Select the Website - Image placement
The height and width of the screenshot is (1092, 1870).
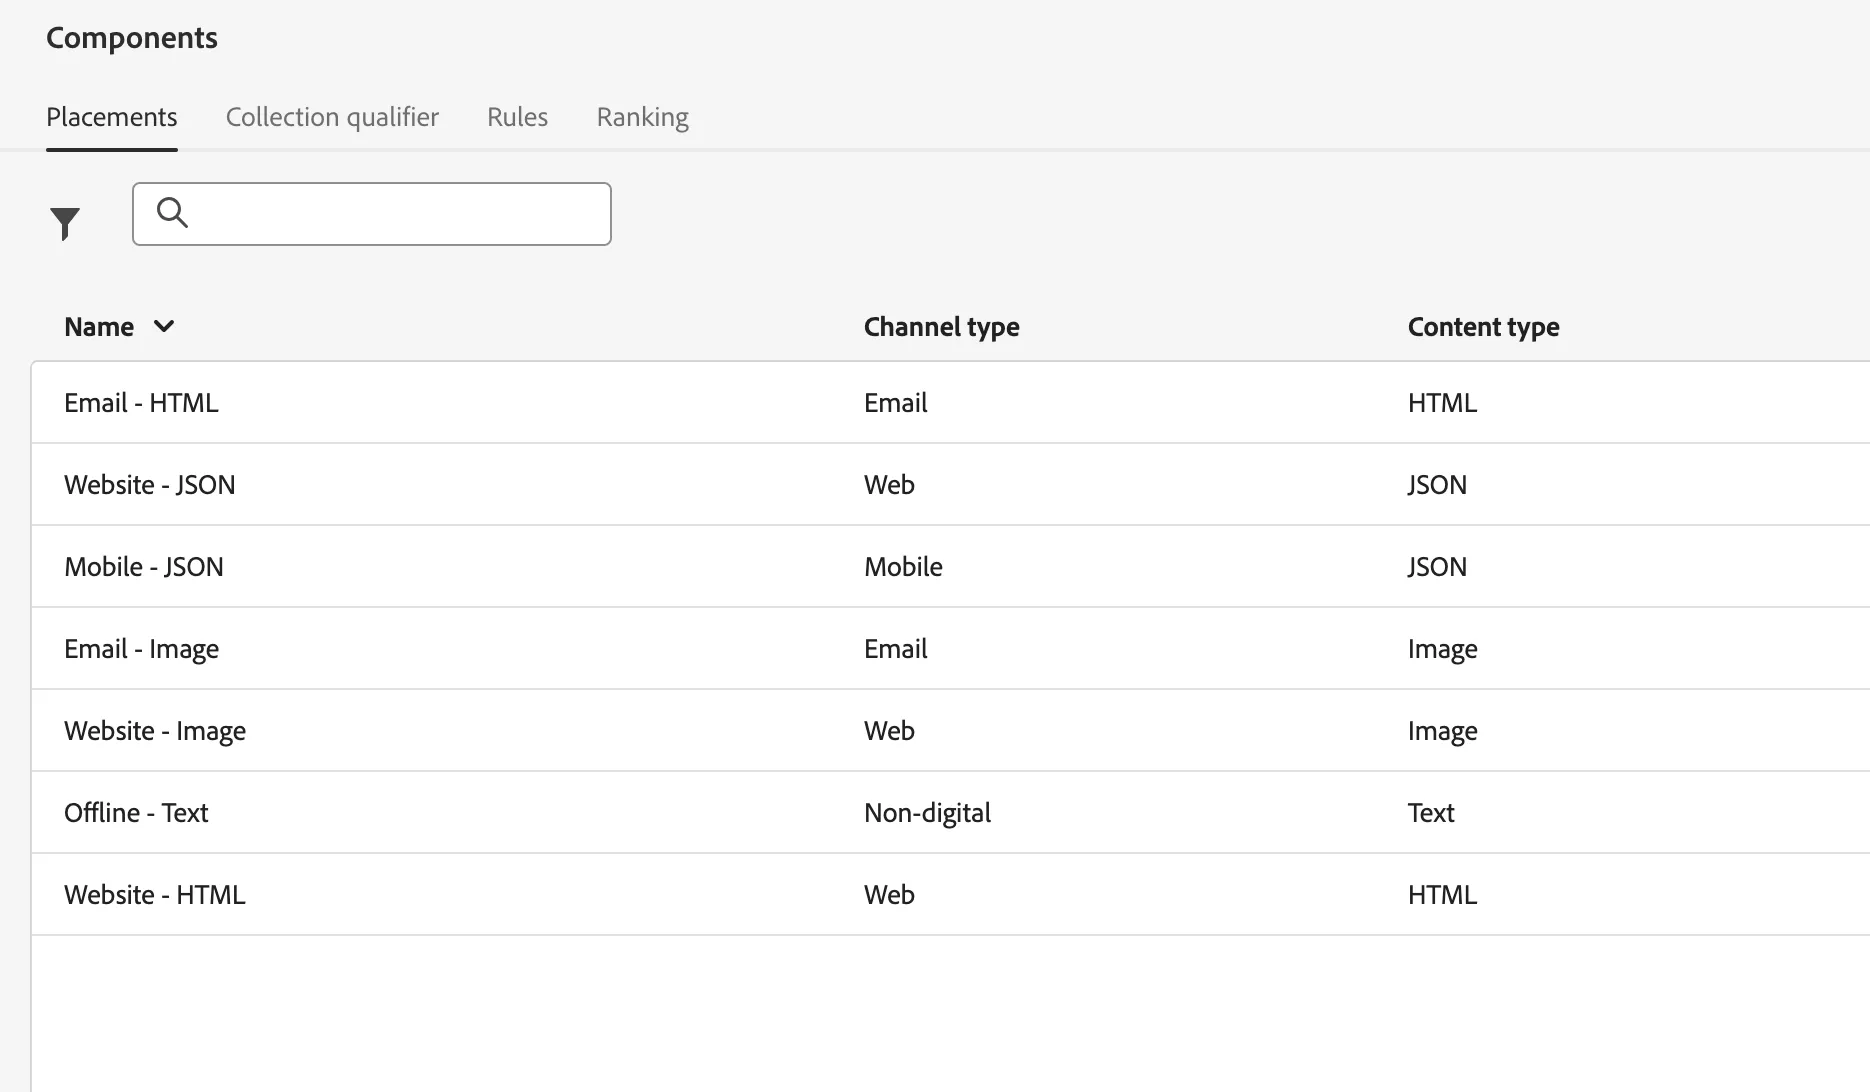[155, 730]
